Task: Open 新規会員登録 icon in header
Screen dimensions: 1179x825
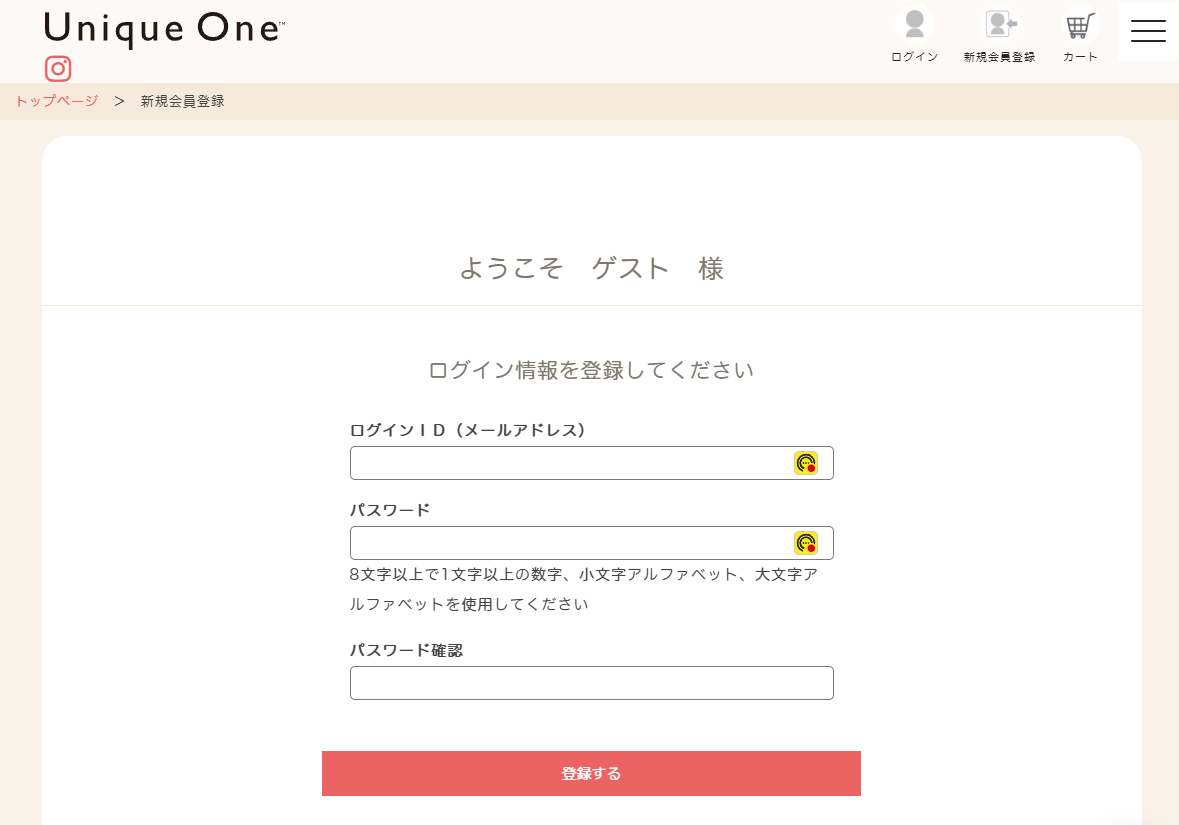Action: (999, 25)
